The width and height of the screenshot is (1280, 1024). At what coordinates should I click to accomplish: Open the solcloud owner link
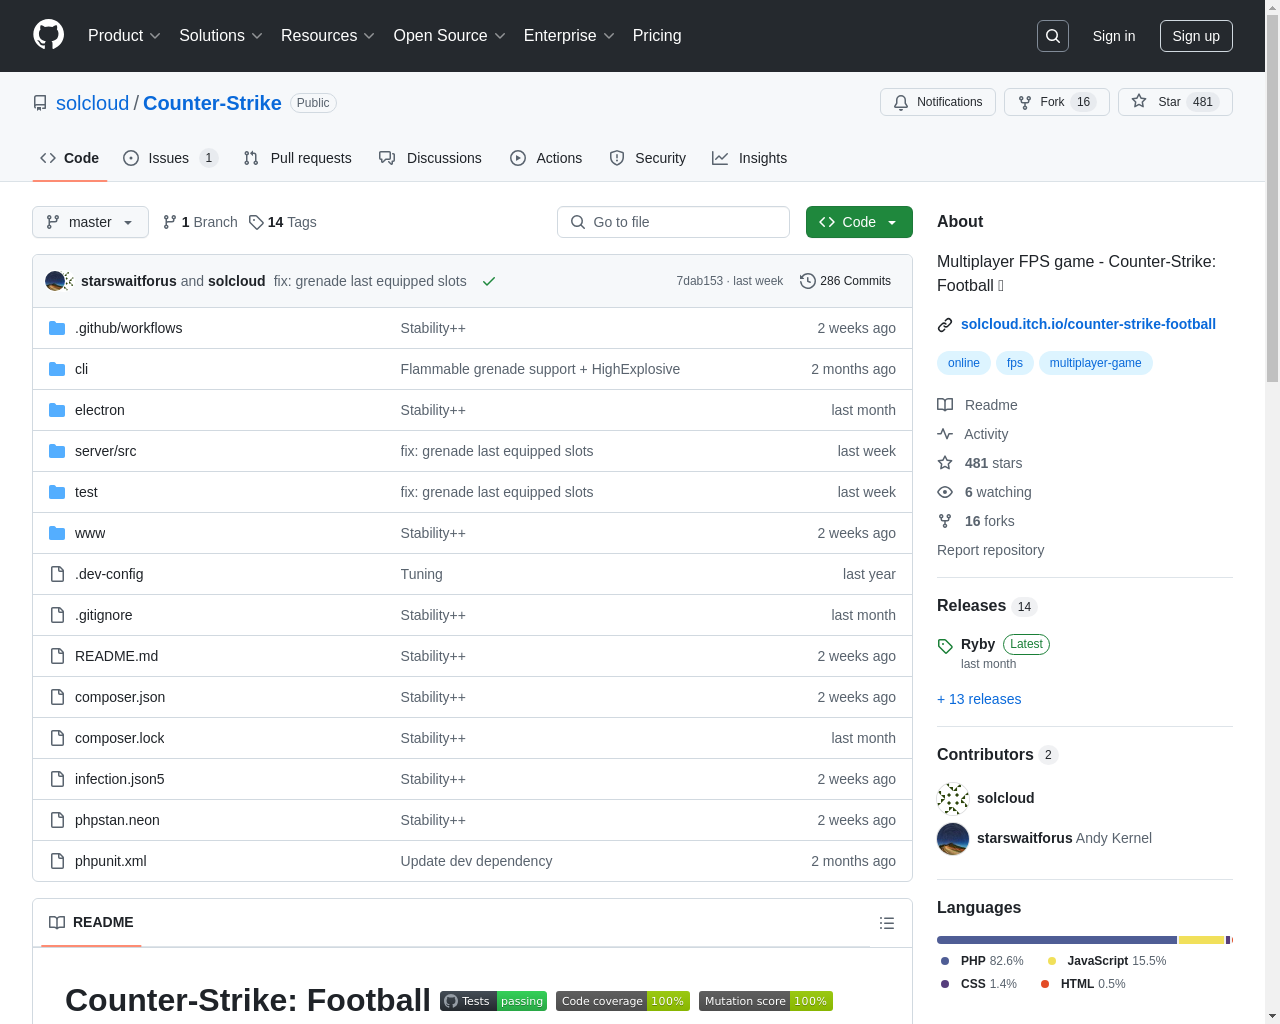(x=92, y=103)
